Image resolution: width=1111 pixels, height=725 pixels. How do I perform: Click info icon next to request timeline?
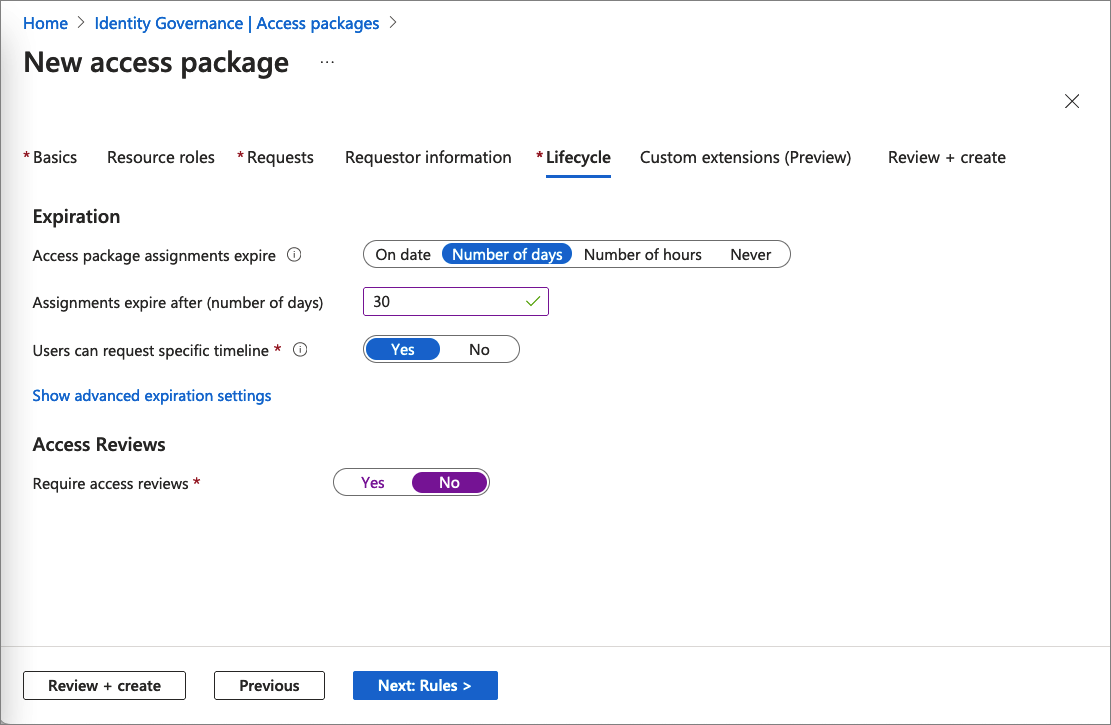pos(300,350)
